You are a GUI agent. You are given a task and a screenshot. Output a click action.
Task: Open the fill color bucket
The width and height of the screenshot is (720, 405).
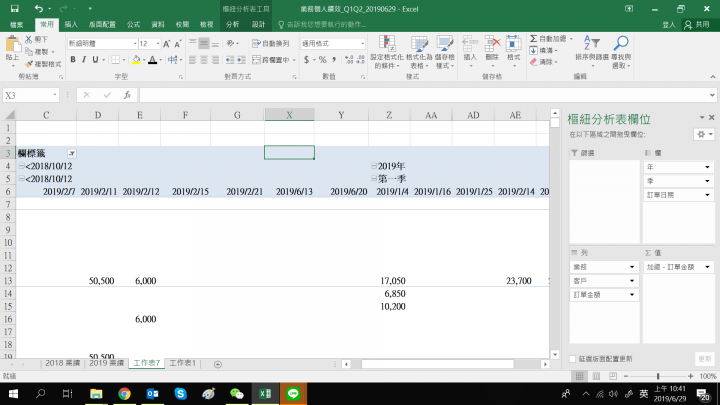coord(136,60)
